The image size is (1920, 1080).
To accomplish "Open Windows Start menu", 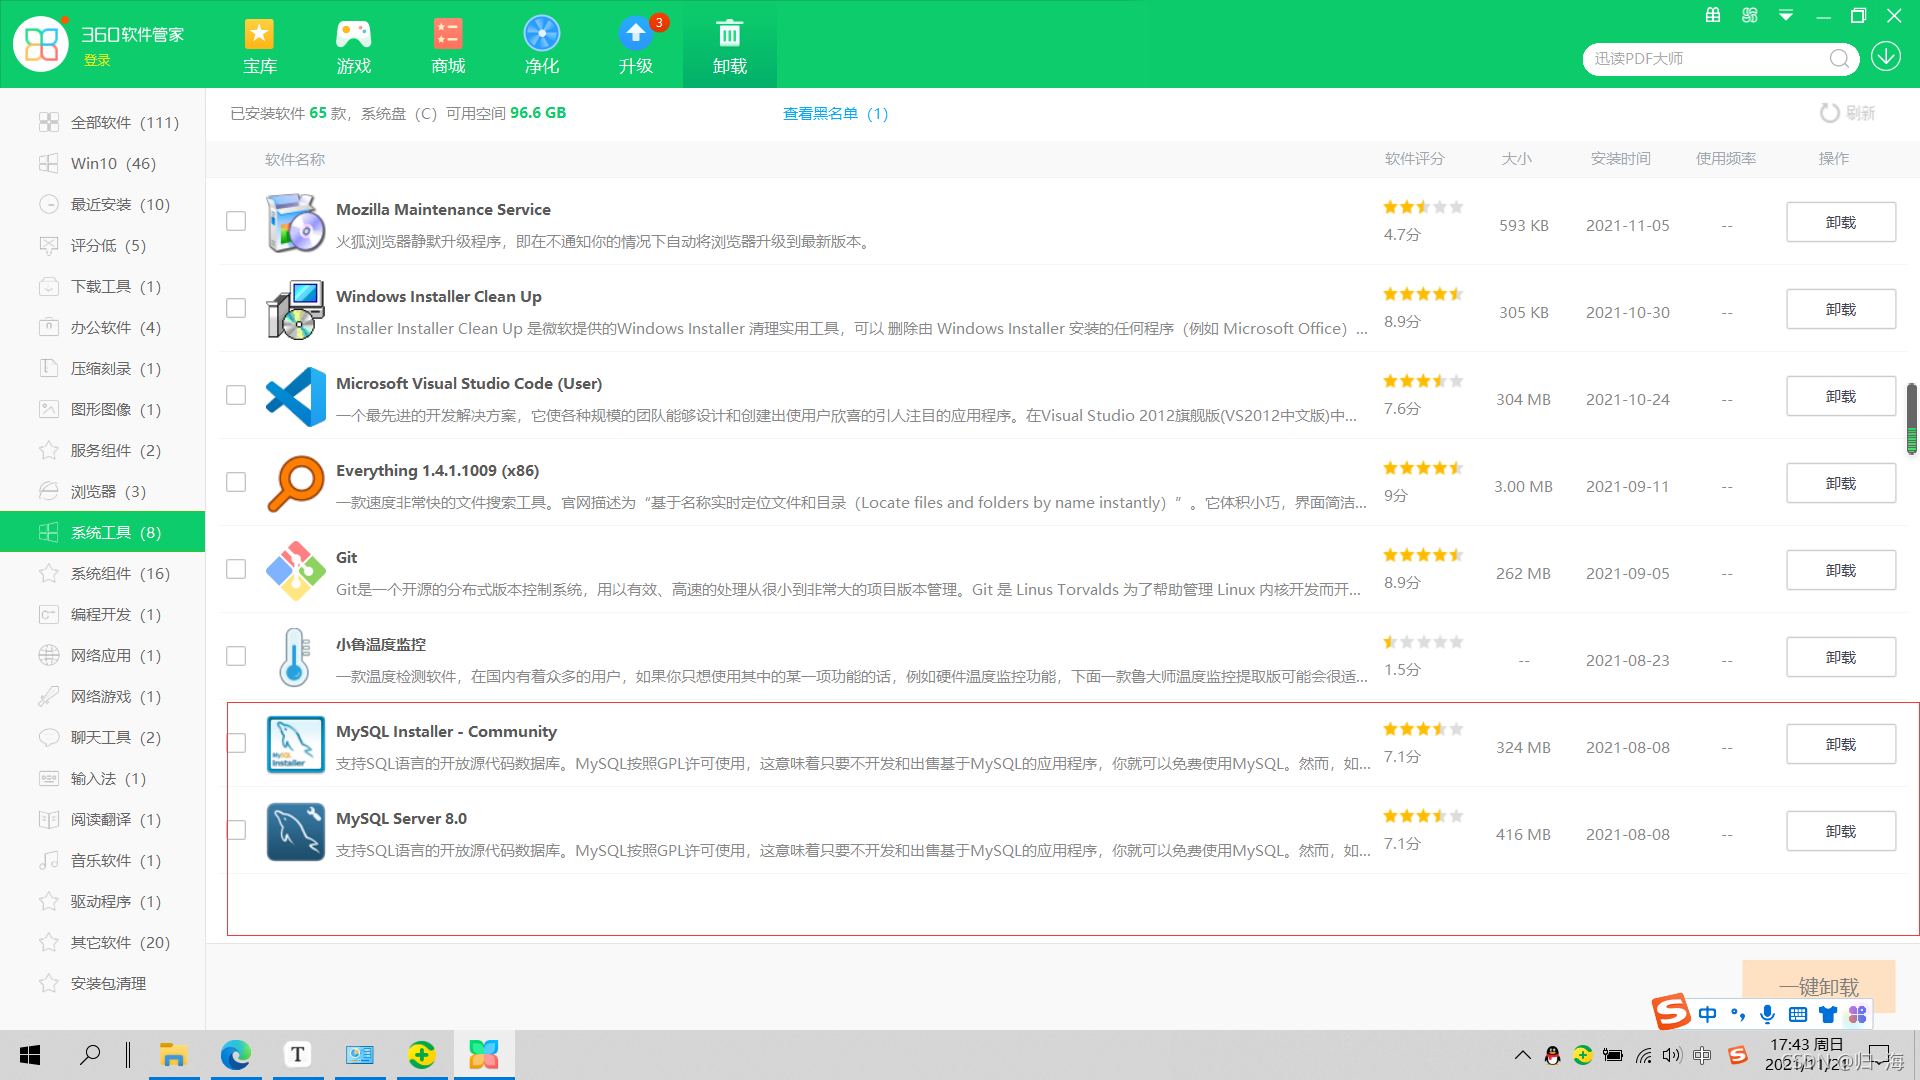I will point(30,1055).
